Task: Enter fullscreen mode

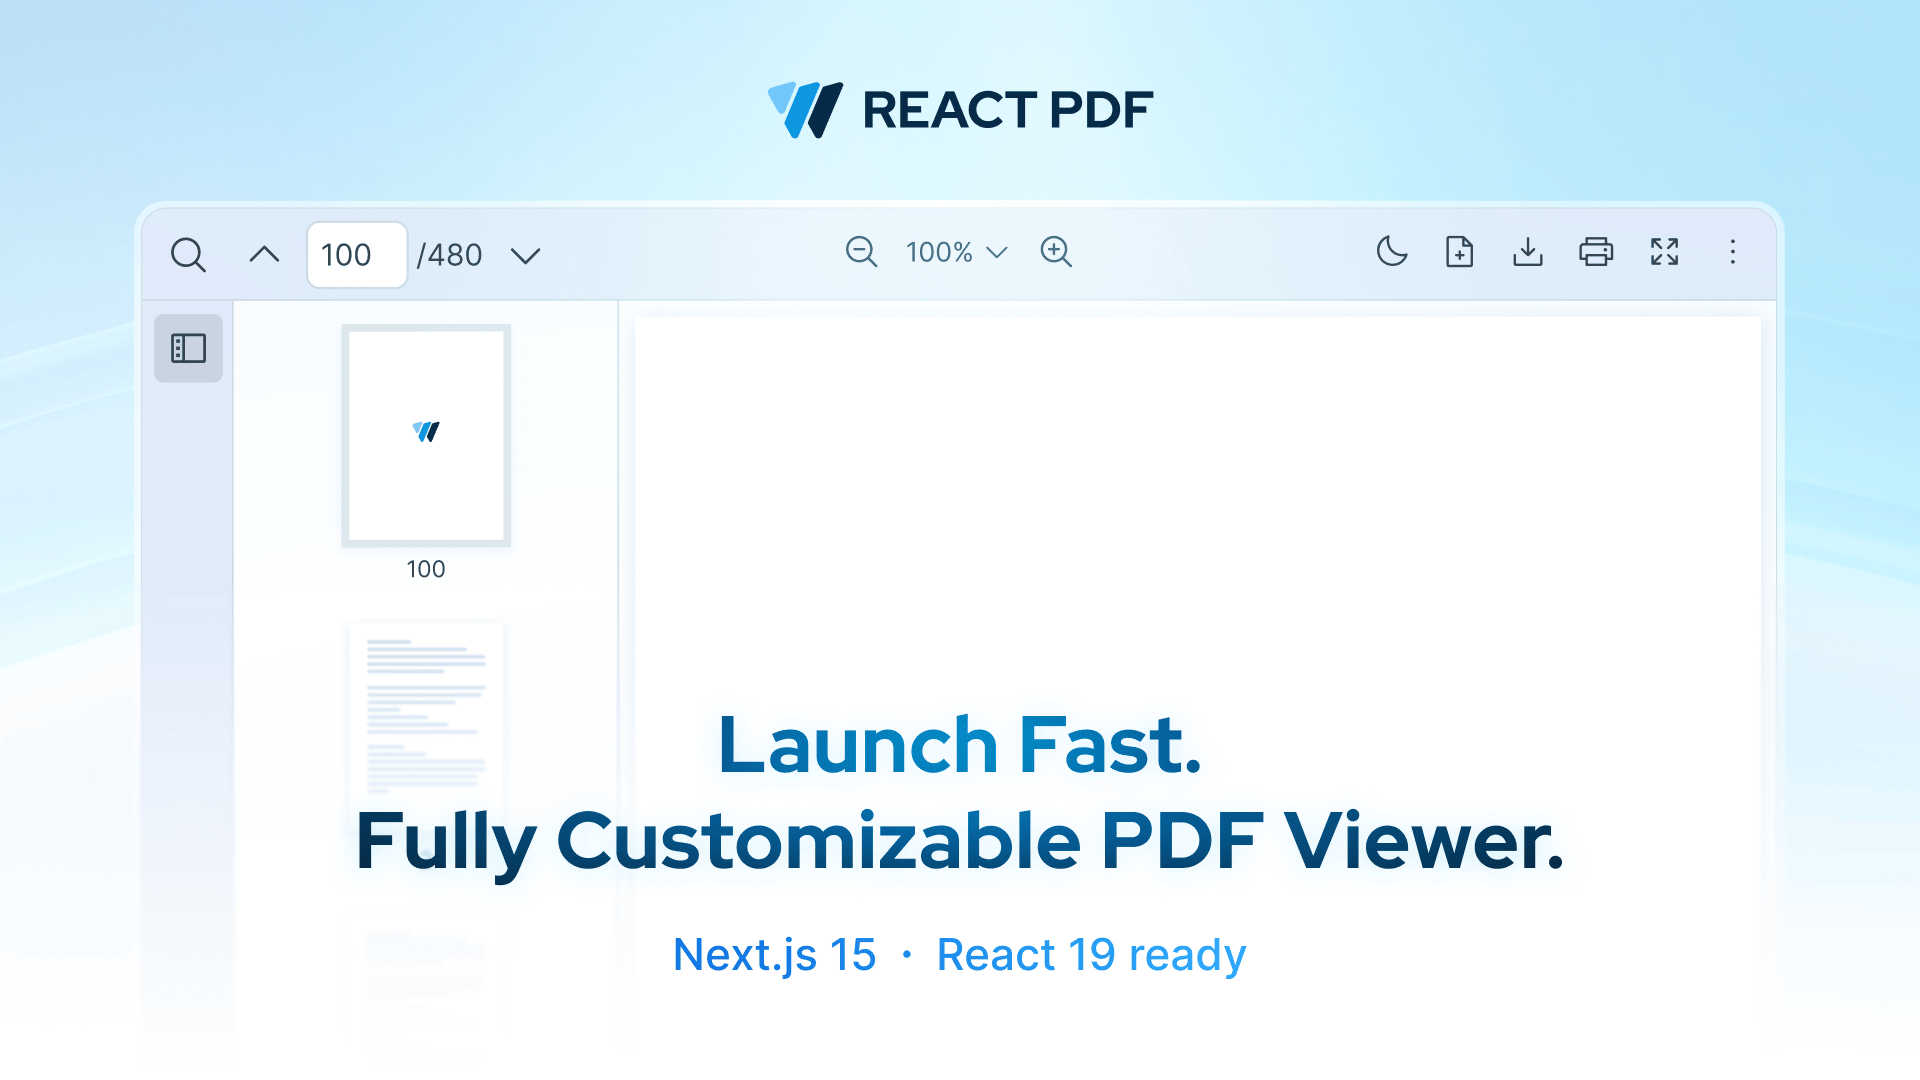Action: coord(1664,252)
